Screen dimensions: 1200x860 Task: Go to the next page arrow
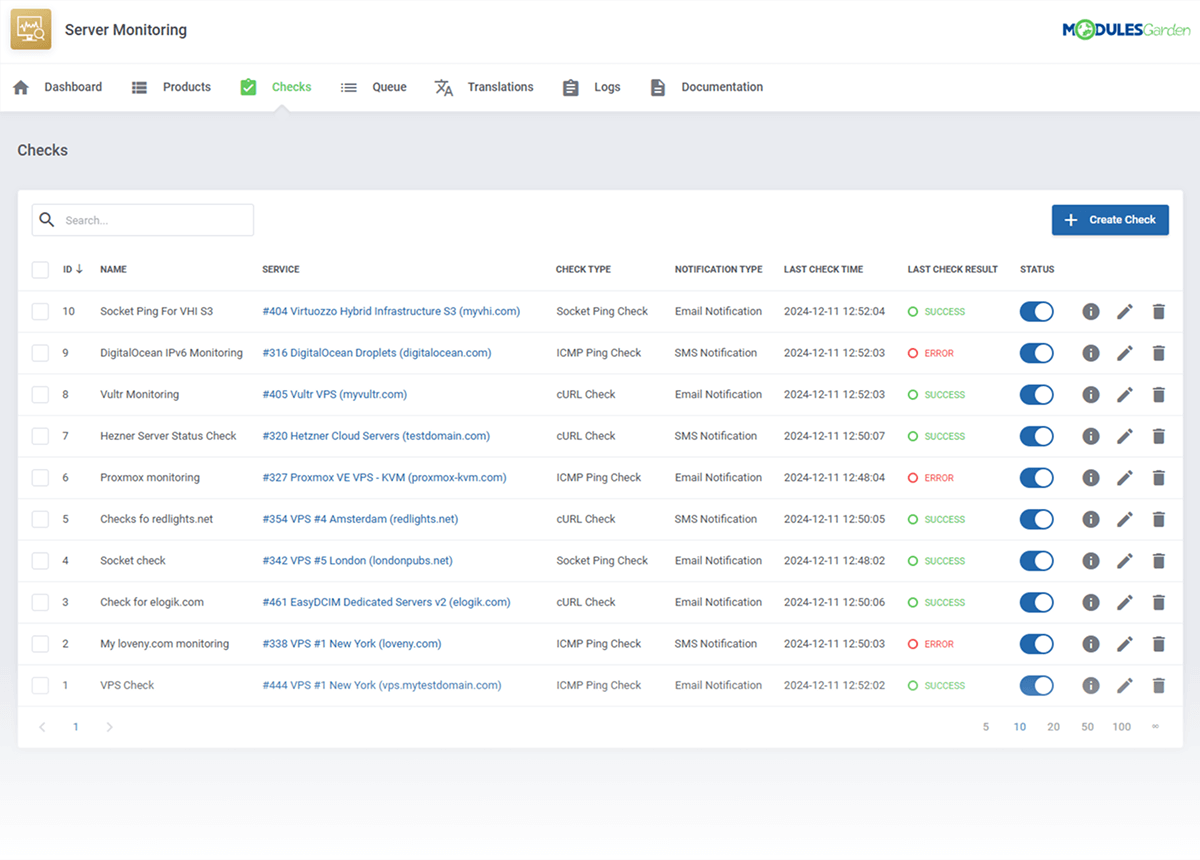tap(109, 727)
